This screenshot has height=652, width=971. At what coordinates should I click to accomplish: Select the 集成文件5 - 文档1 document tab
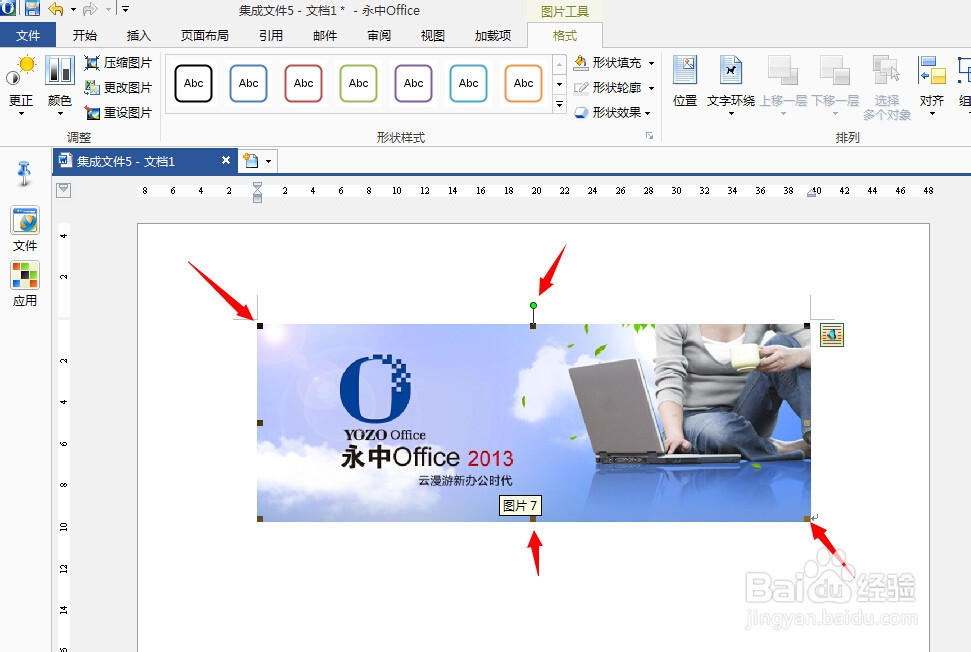146,161
